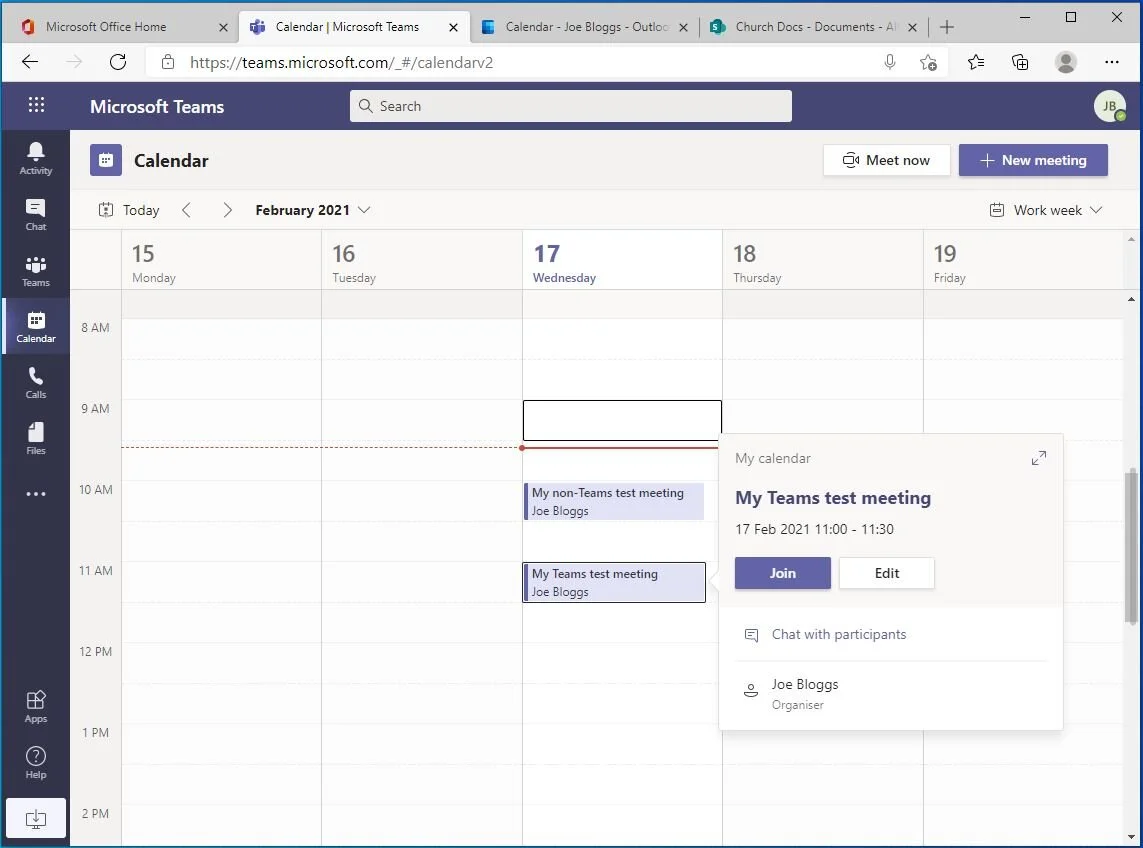Open the Work week view dropdown

(1045, 210)
